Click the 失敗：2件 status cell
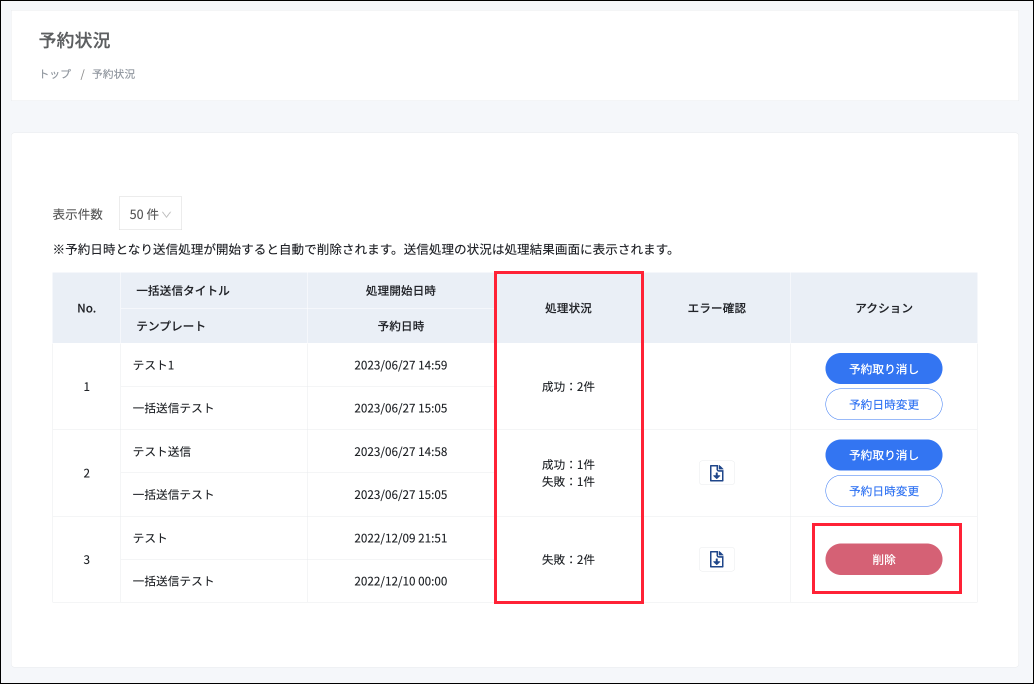The image size is (1034, 684). (x=567, y=560)
